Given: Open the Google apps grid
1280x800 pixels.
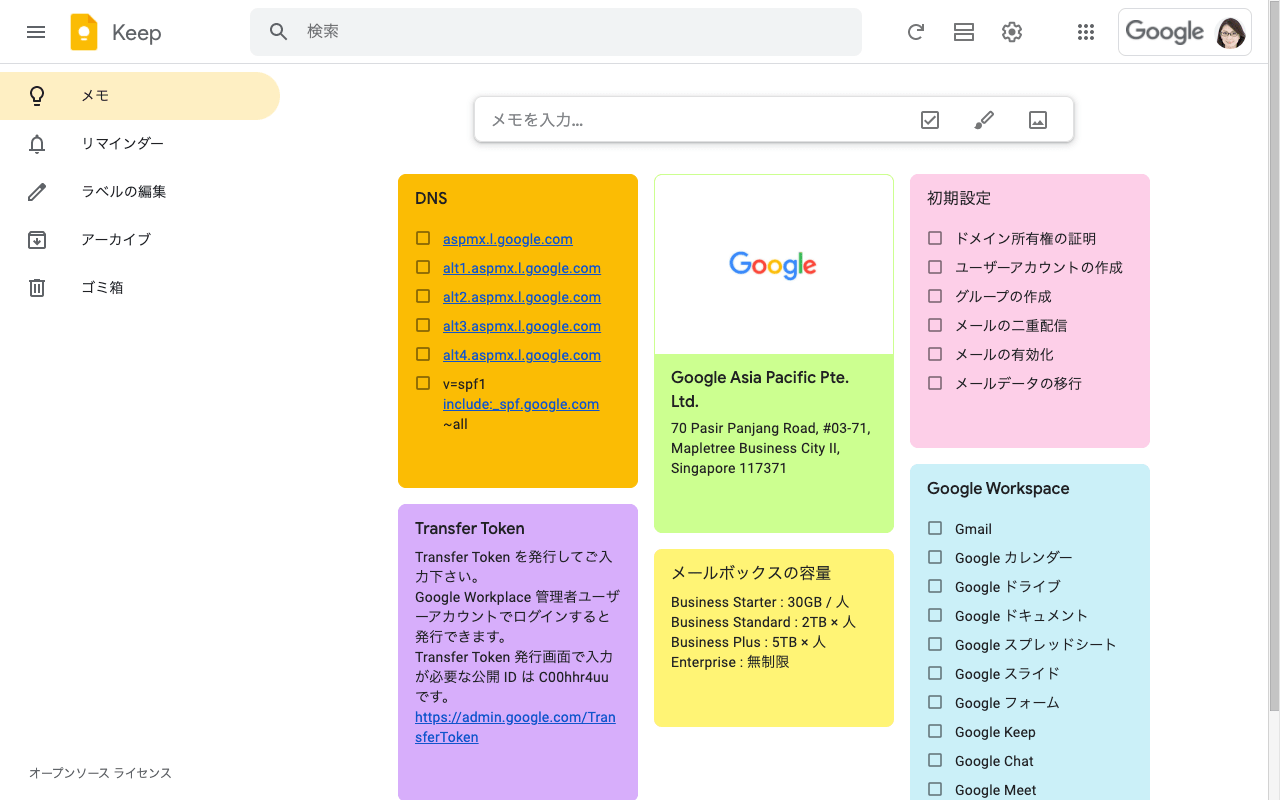Looking at the screenshot, I should point(1086,32).
